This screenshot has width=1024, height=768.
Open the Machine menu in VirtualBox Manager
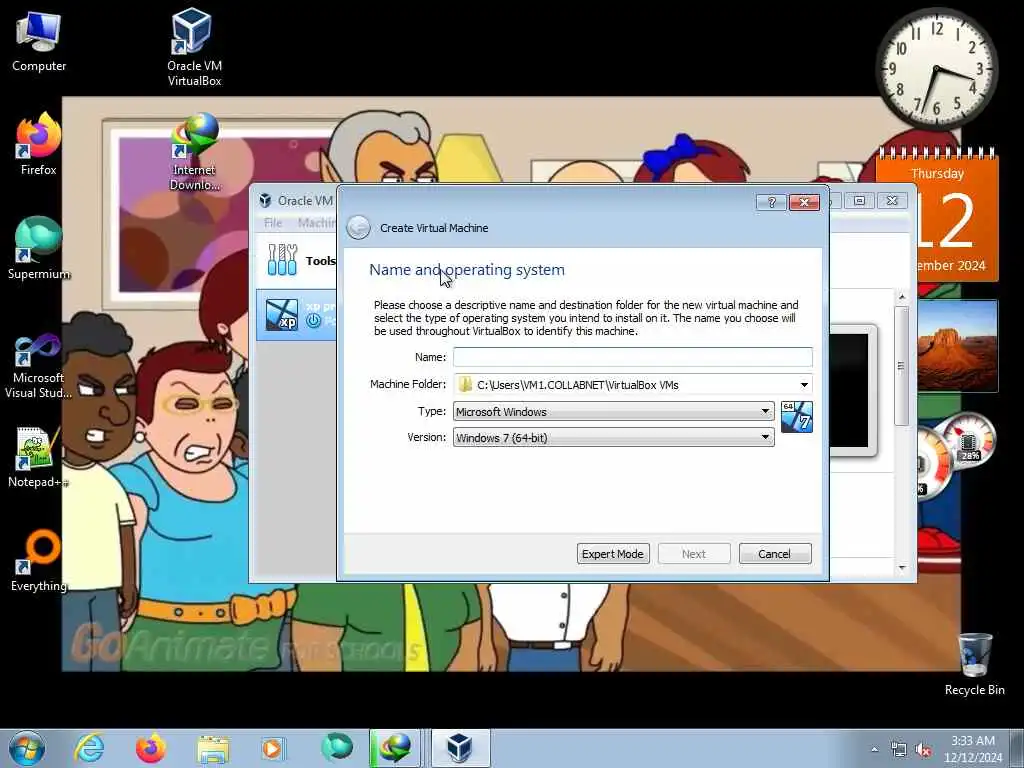click(317, 223)
